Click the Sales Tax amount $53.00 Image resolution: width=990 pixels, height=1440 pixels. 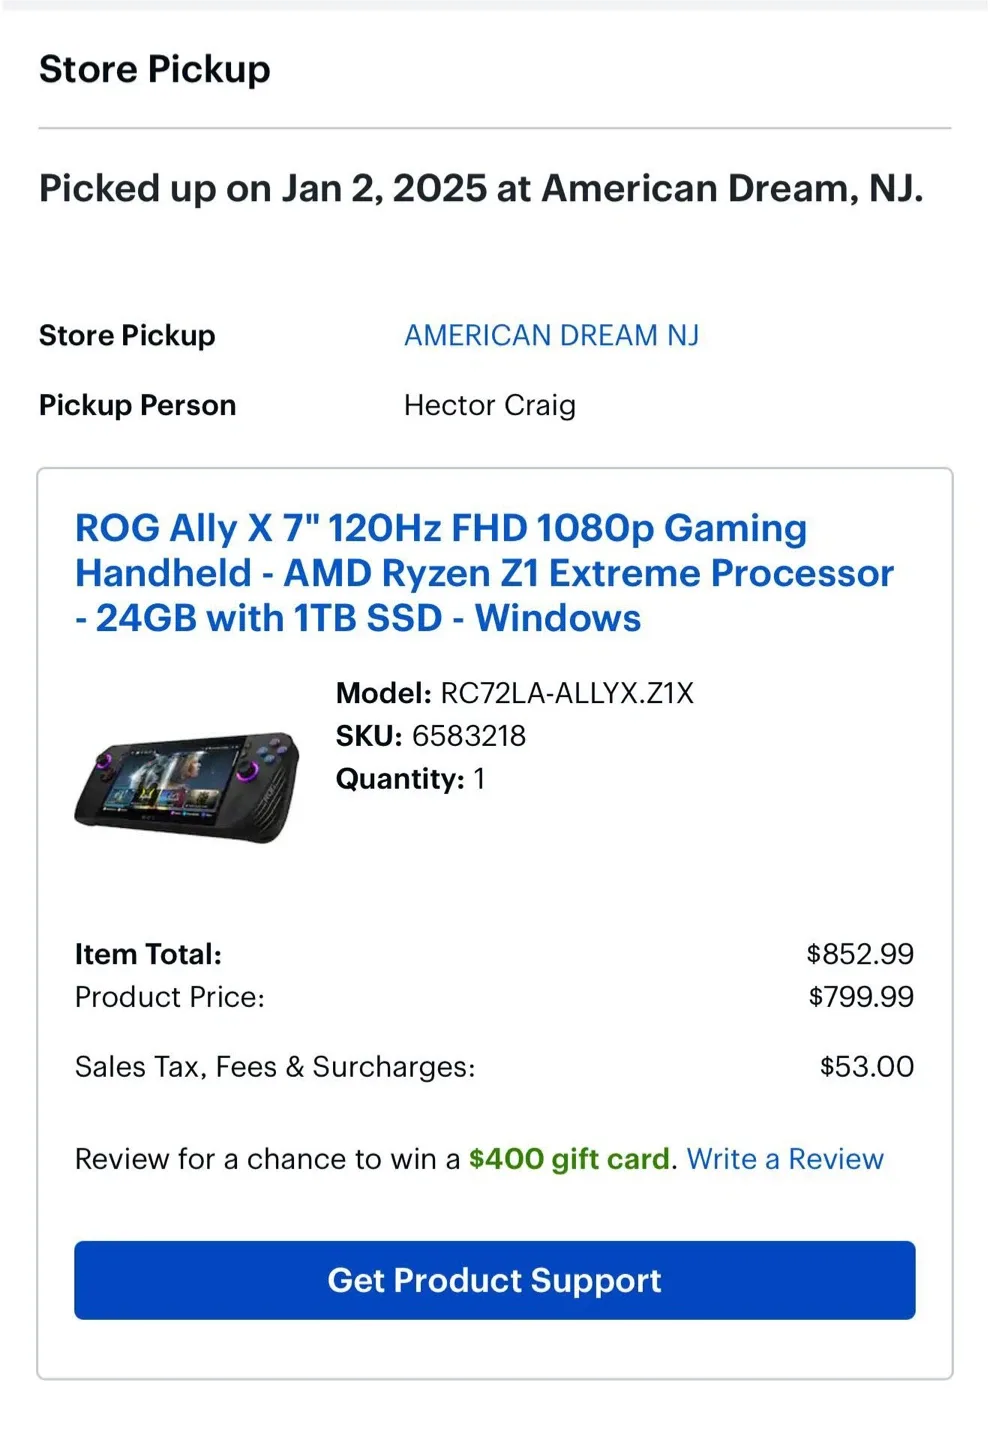point(866,1066)
